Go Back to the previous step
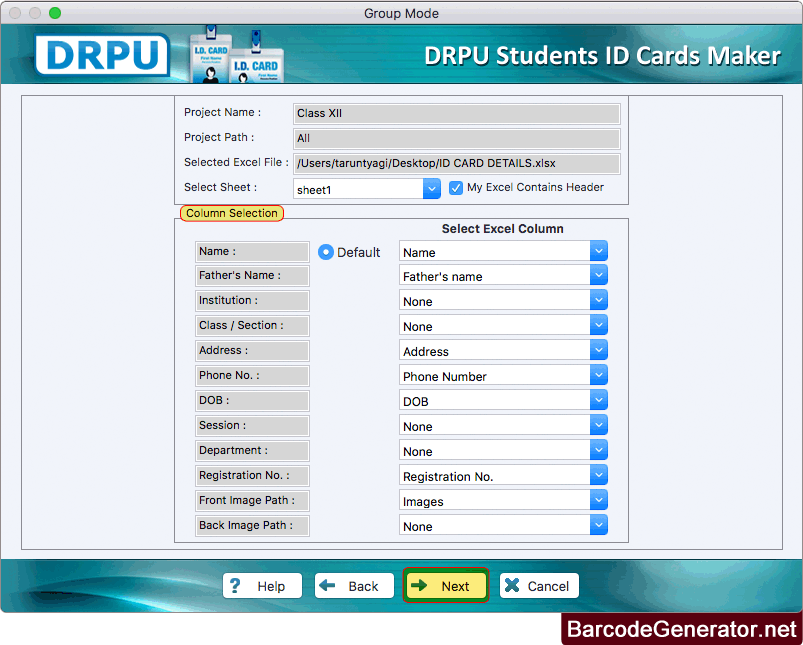The height and width of the screenshot is (645, 803). coord(354,586)
